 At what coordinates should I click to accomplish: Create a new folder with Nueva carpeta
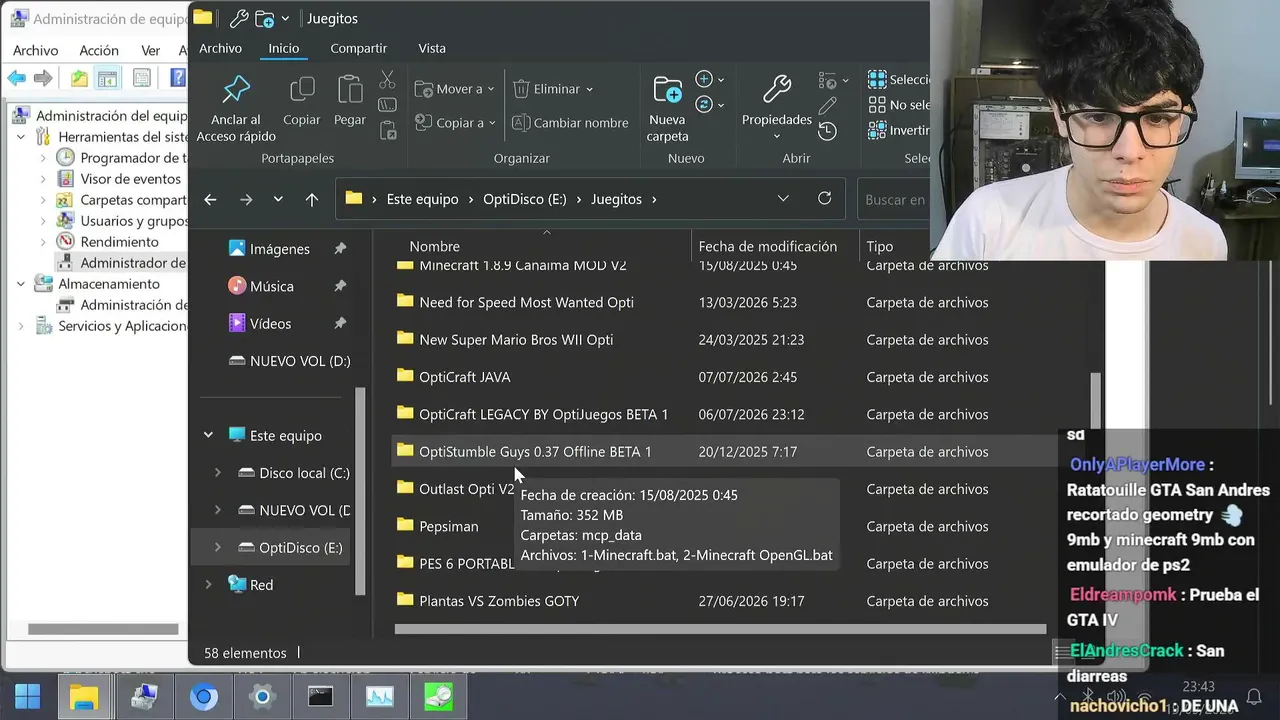point(667,108)
